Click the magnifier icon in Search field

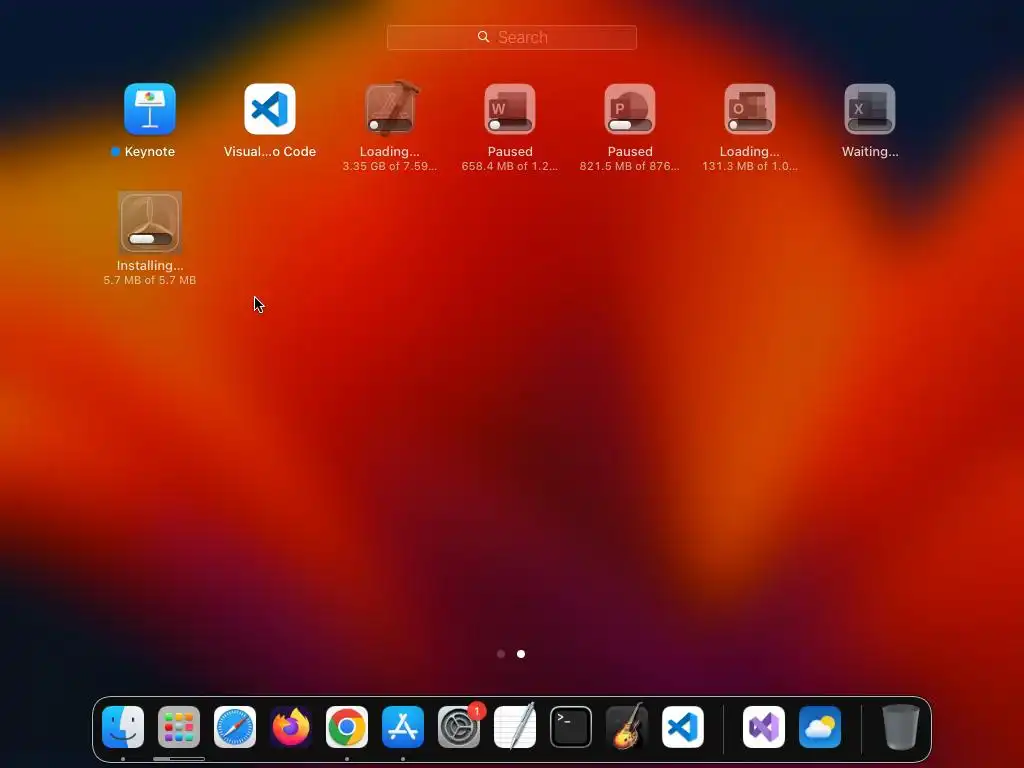483,37
